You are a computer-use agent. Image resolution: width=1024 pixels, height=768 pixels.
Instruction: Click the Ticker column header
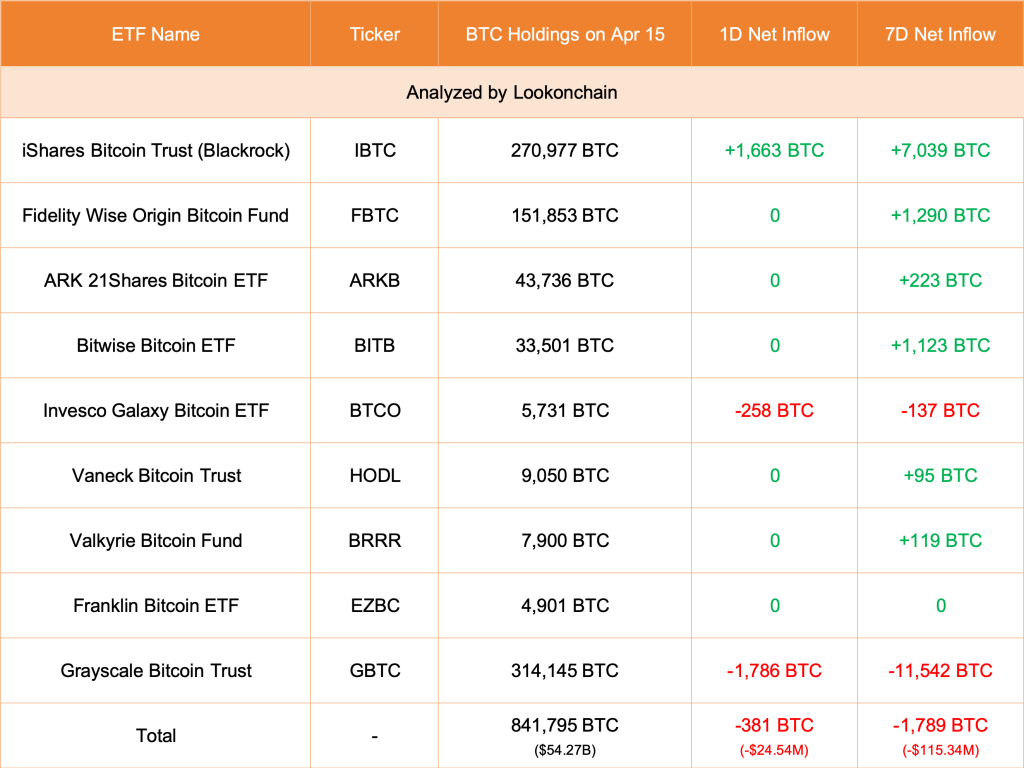point(374,34)
